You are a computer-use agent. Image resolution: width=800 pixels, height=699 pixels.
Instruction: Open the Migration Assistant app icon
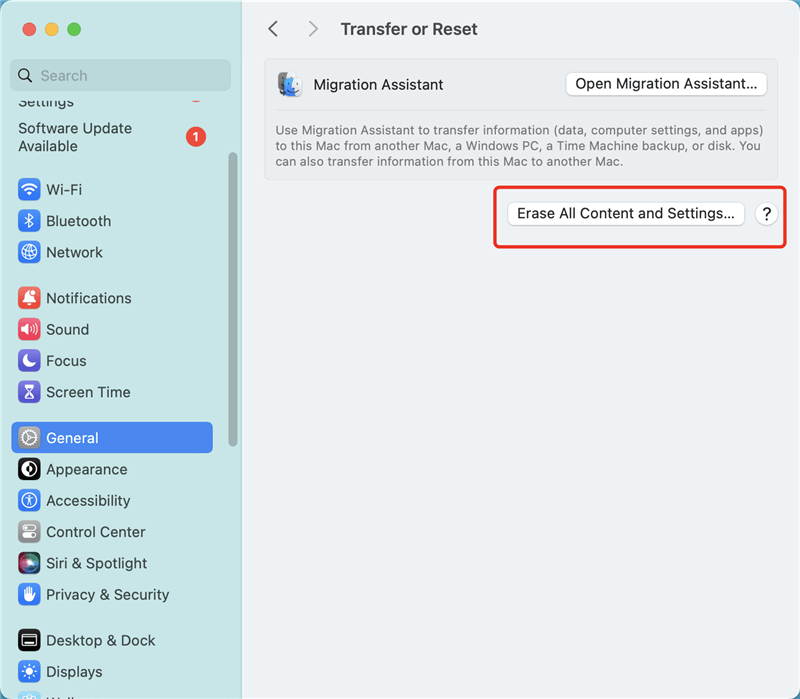tap(290, 85)
